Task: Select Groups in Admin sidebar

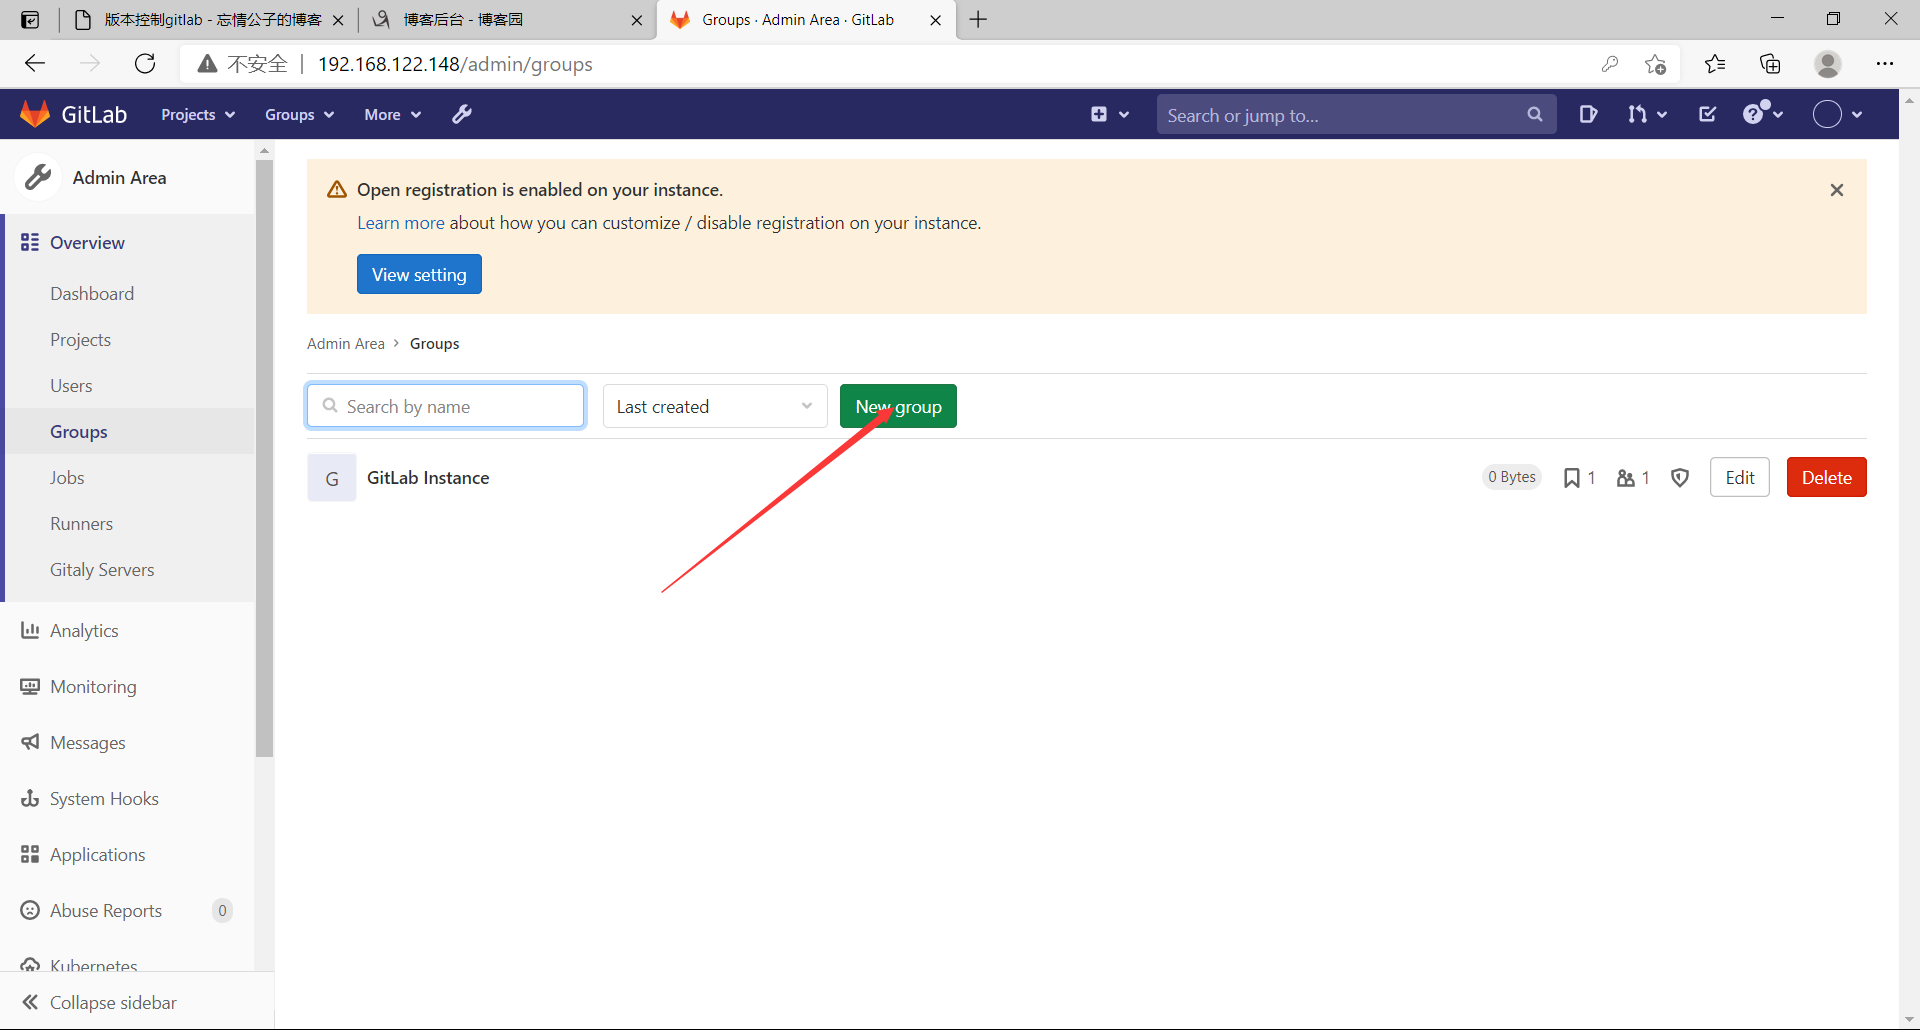Action: pyautogui.click(x=79, y=432)
